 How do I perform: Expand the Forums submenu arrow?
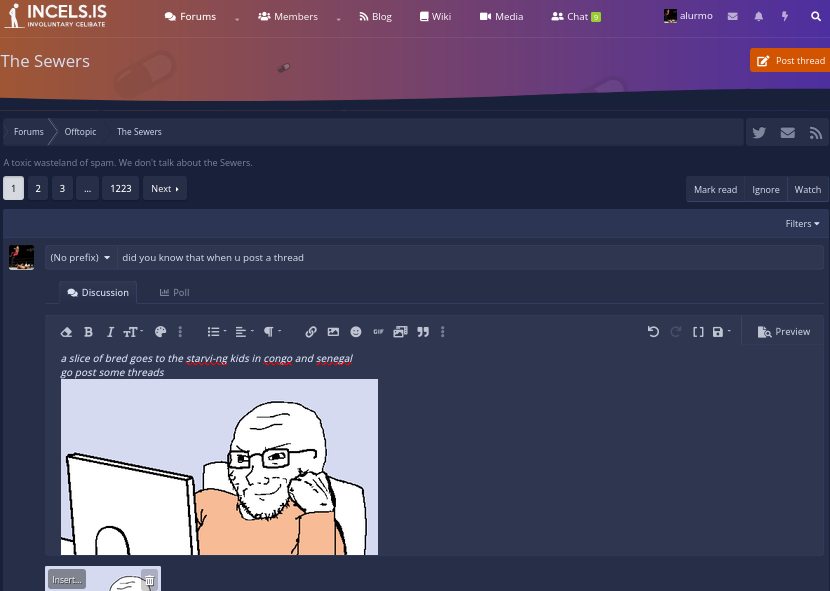237,18
